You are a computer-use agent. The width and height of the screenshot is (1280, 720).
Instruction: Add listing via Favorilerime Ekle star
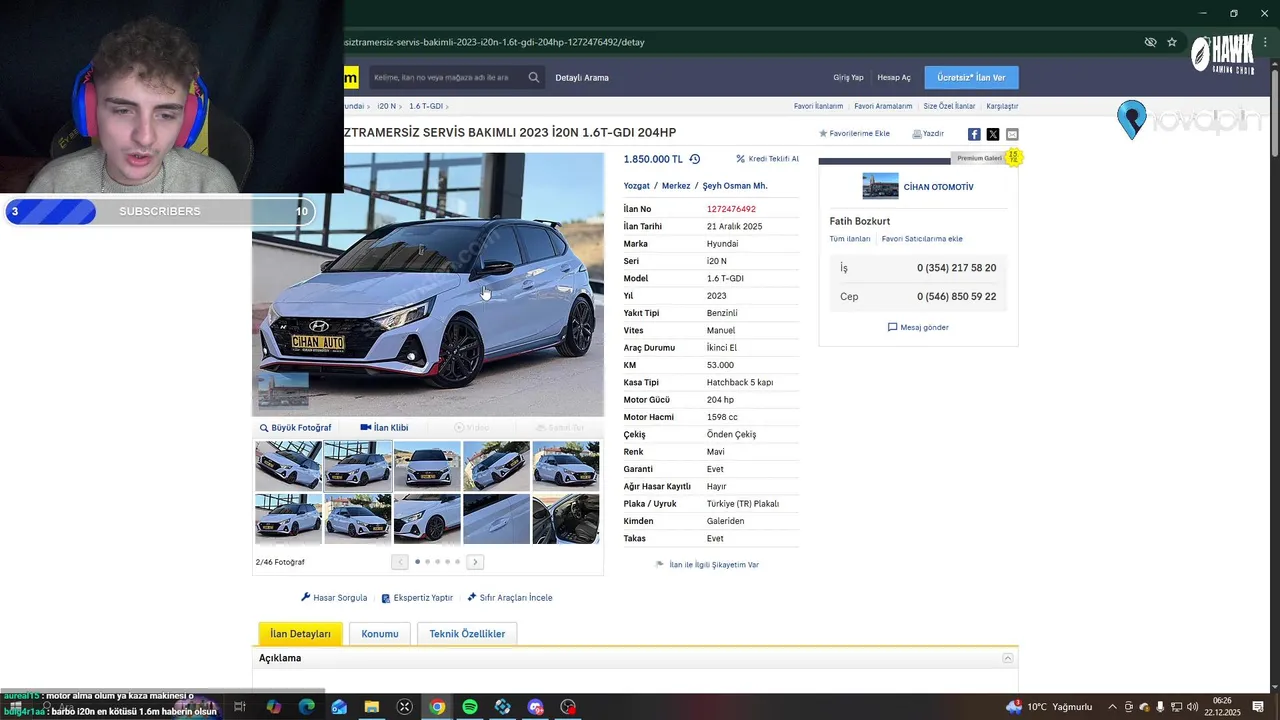click(x=854, y=133)
